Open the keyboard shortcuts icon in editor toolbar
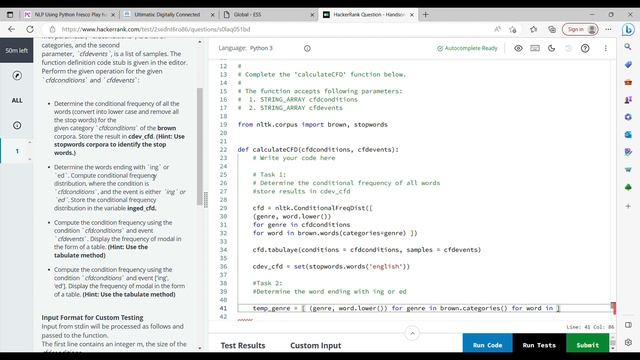 coord(535,48)
